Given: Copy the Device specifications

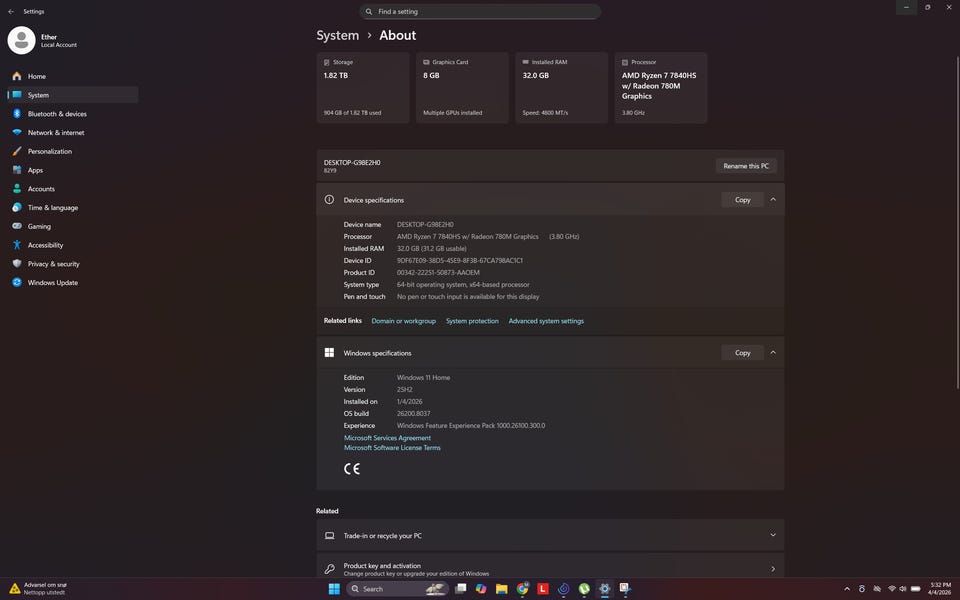Looking at the screenshot, I should (742, 200).
